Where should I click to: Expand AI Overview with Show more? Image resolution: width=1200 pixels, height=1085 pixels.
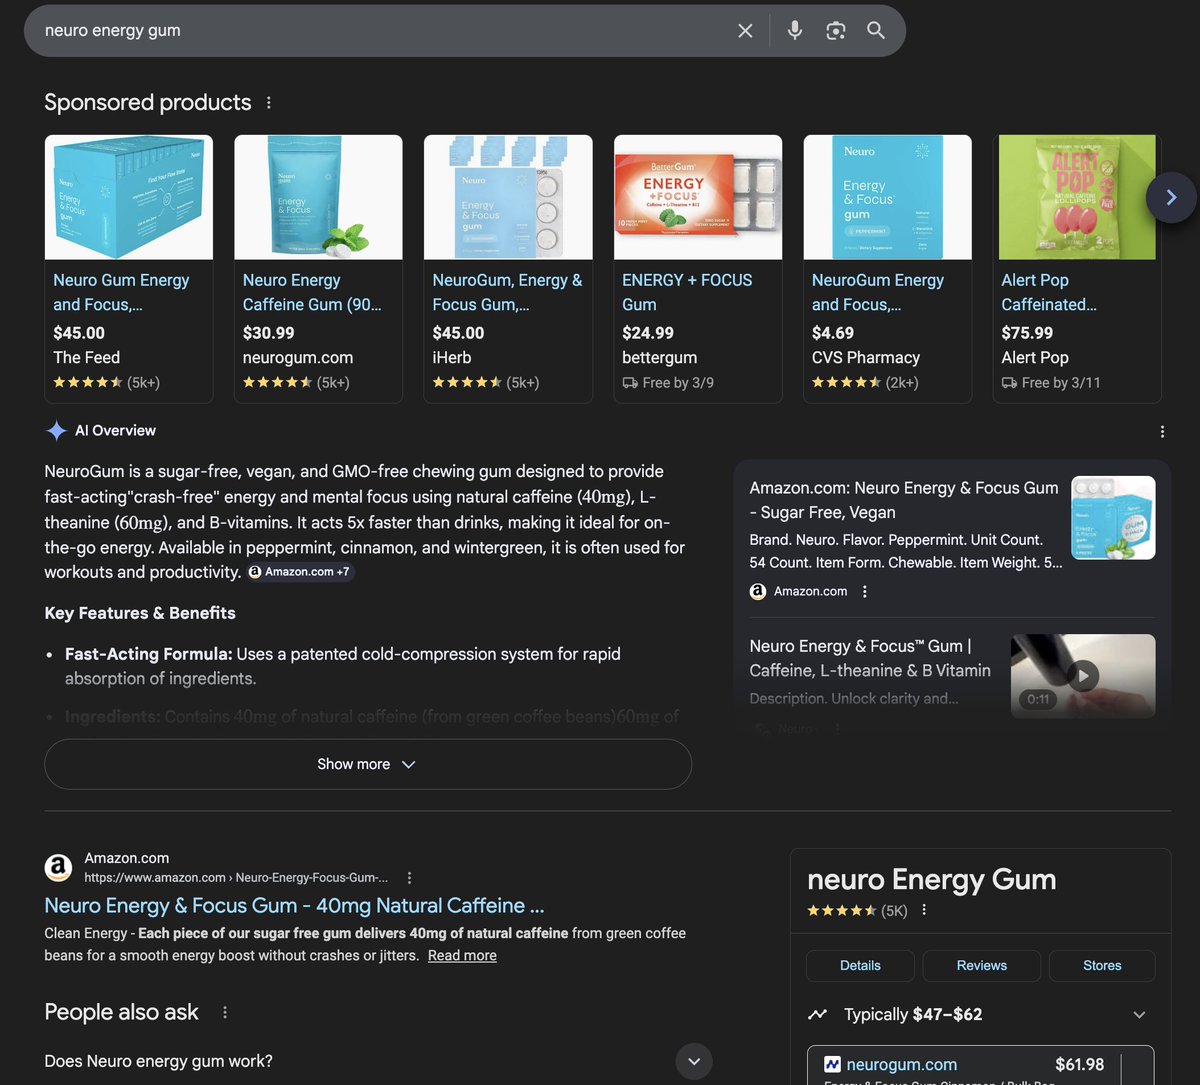(x=368, y=764)
